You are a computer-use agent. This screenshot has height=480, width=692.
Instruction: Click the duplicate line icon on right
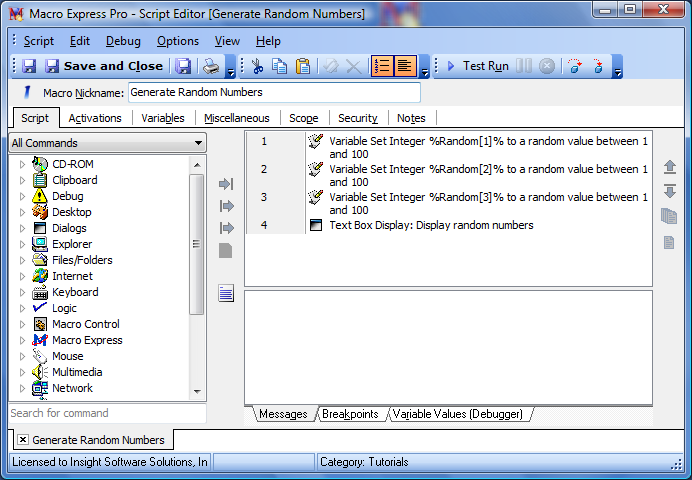click(x=669, y=217)
